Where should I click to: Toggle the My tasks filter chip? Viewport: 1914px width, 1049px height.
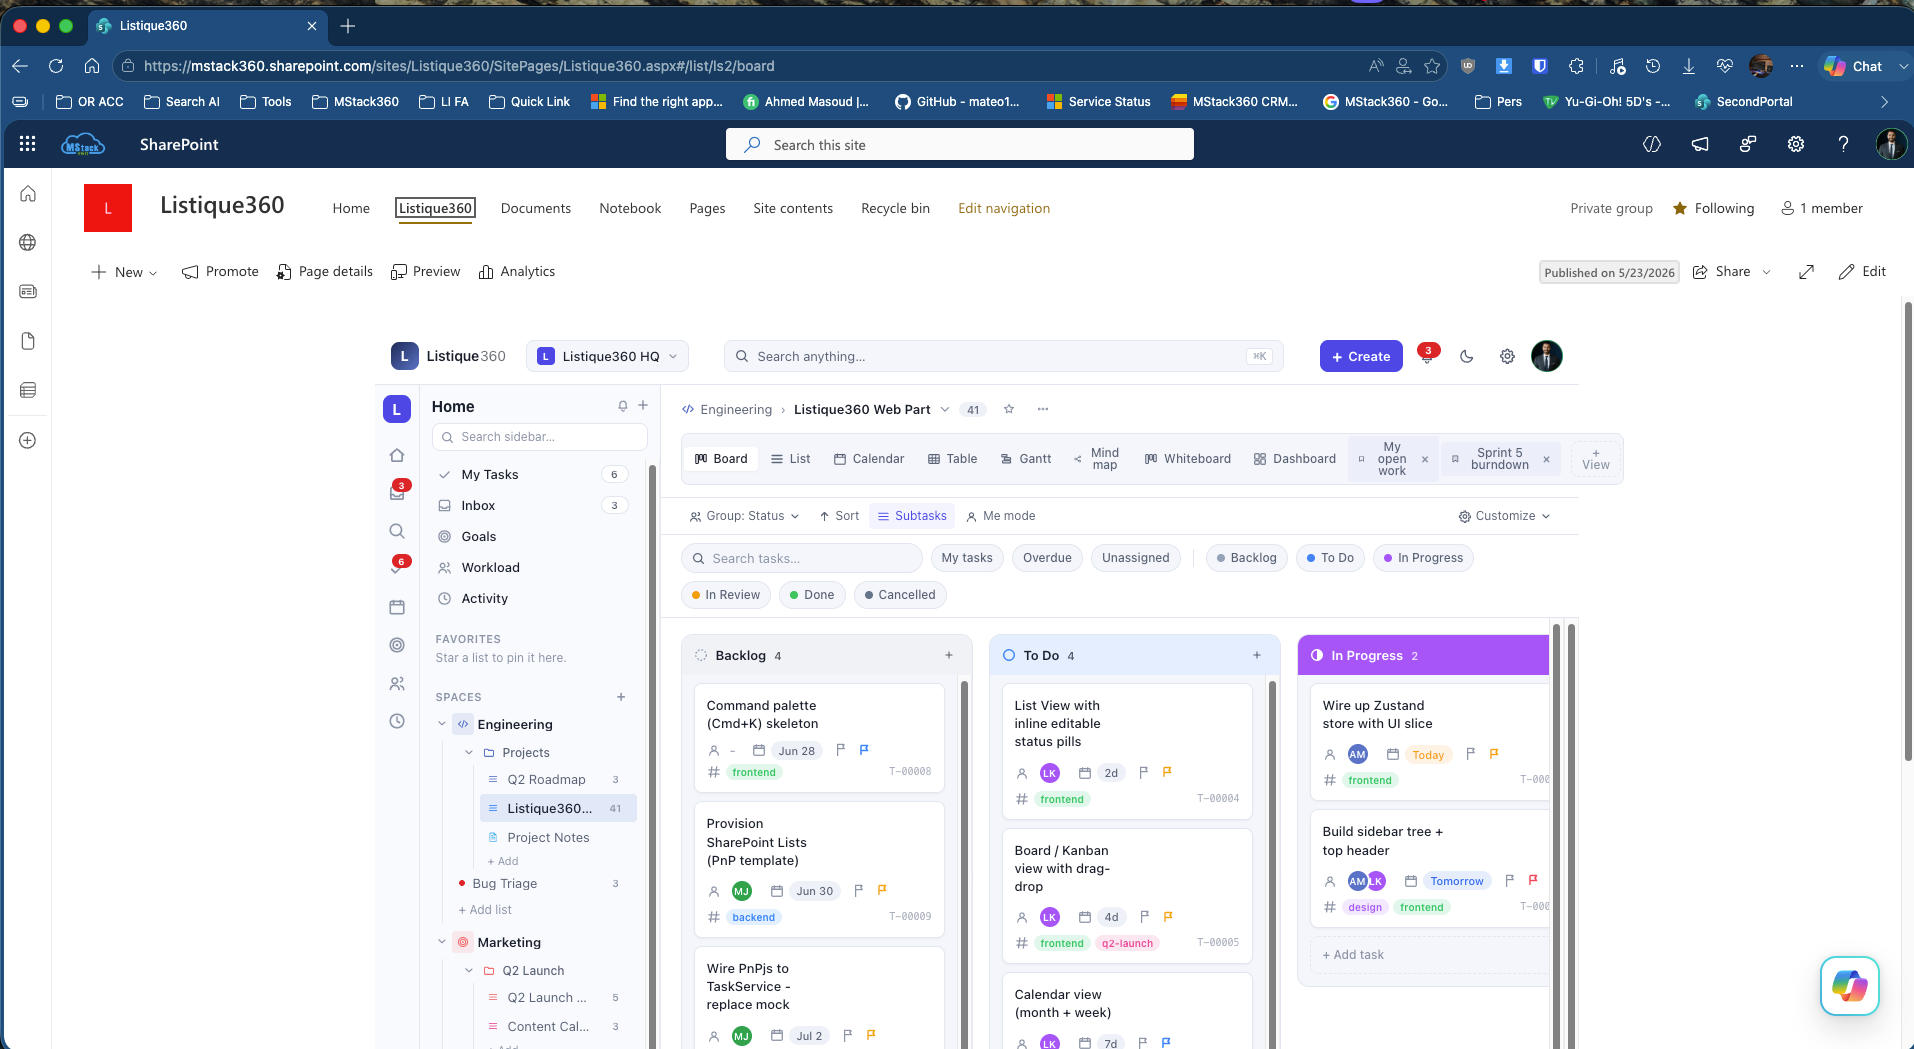pos(967,558)
